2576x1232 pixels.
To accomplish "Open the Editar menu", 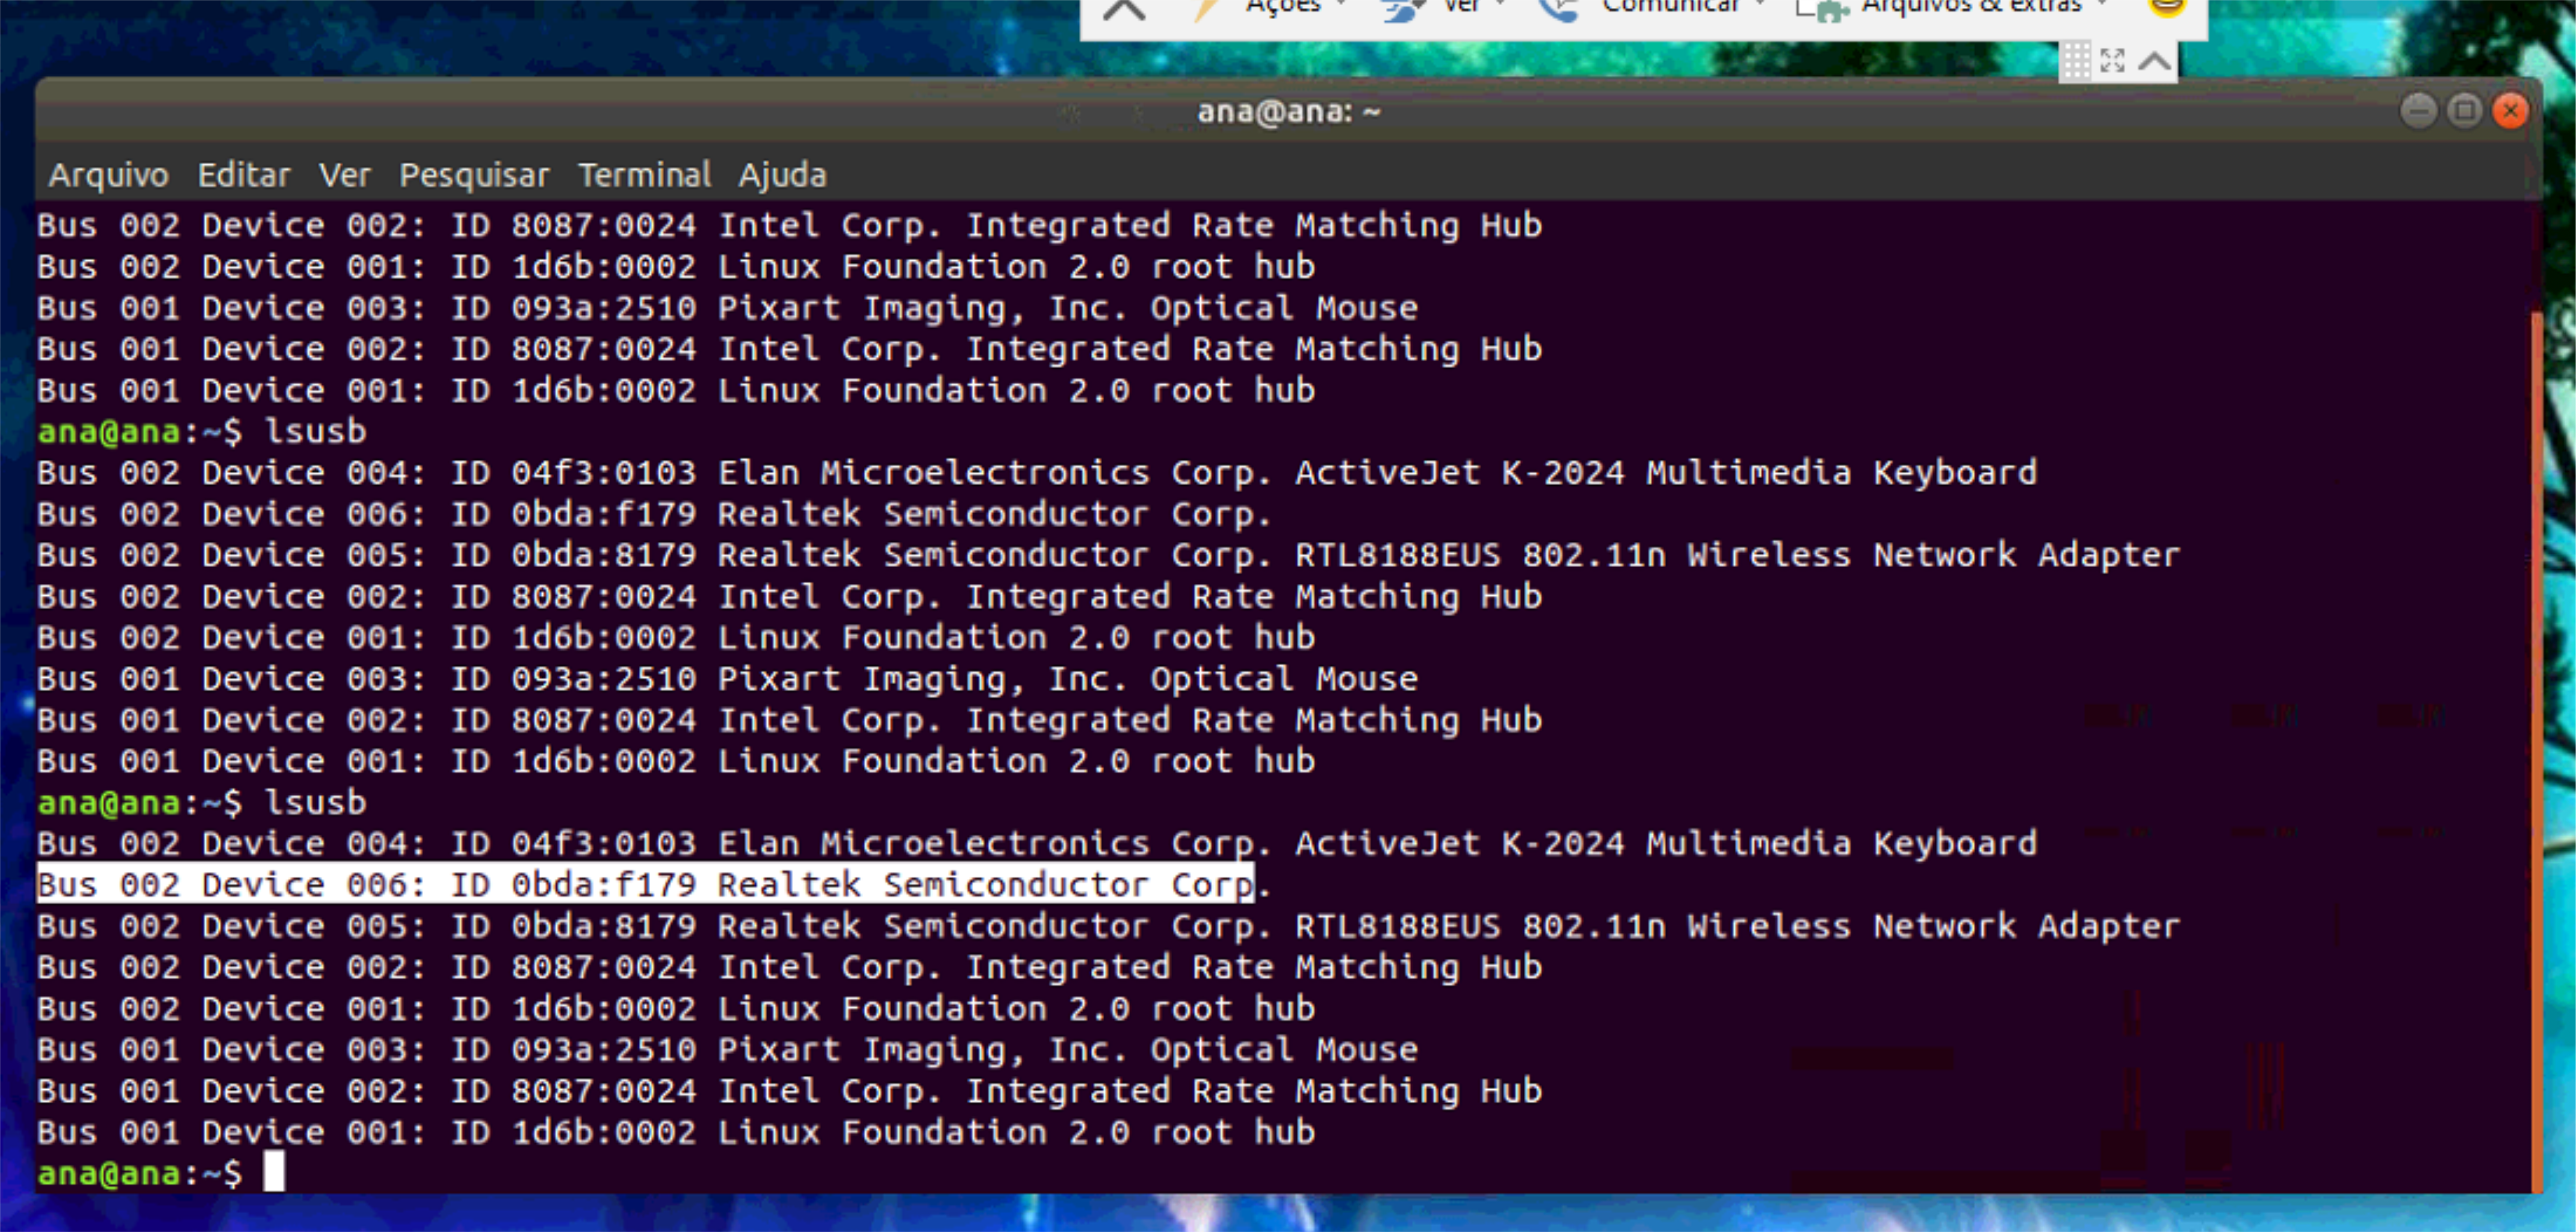I will coord(243,175).
